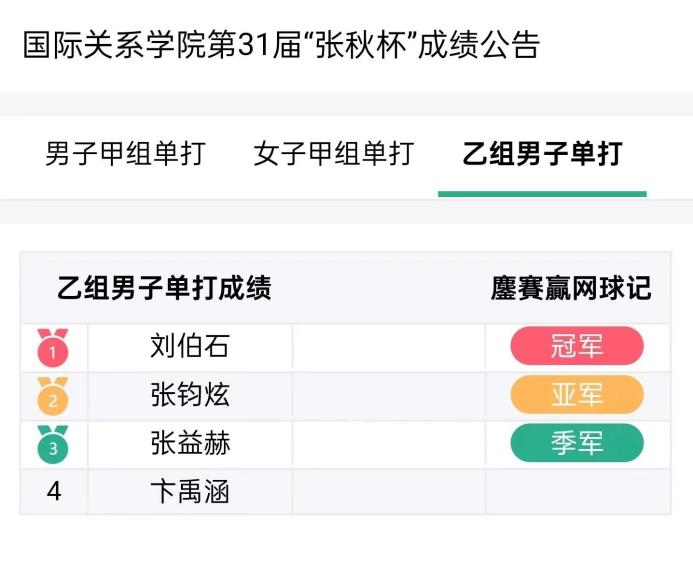The width and height of the screenshot is (693, 564).
Task: Click the empty award cell in 卞禹涵 row
Action: 577,492
